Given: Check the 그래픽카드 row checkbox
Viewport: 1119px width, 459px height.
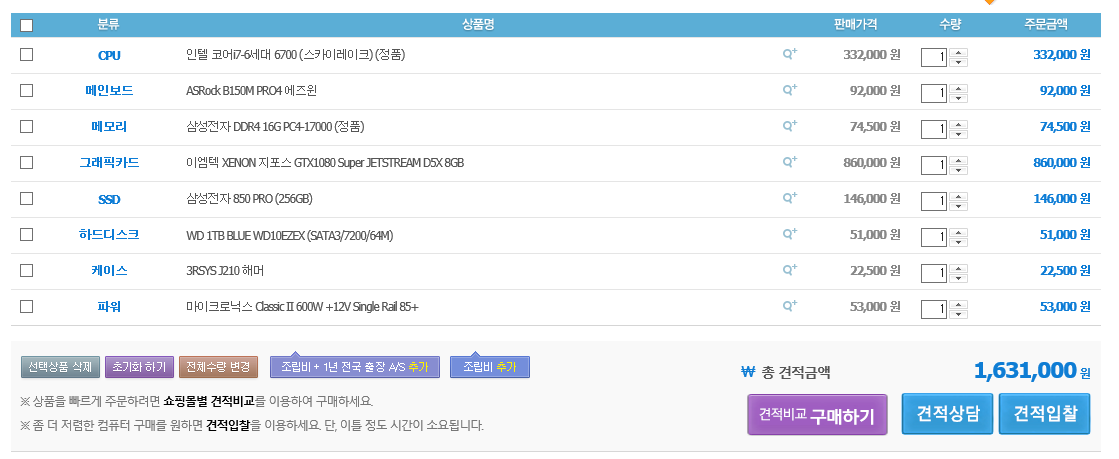Looking at the screenshot, I should [26, 162].
